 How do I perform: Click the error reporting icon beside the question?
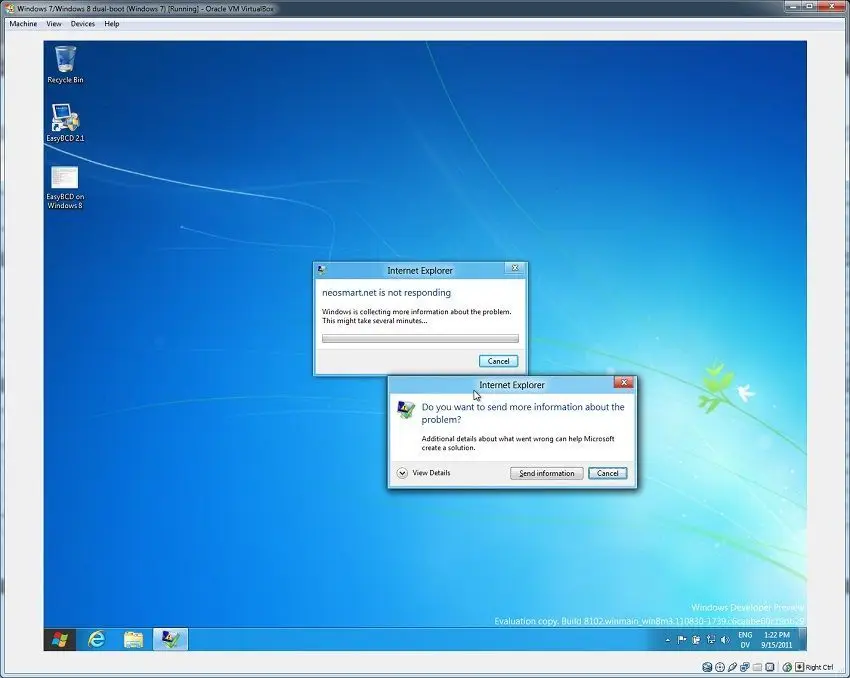pos(405,410)
